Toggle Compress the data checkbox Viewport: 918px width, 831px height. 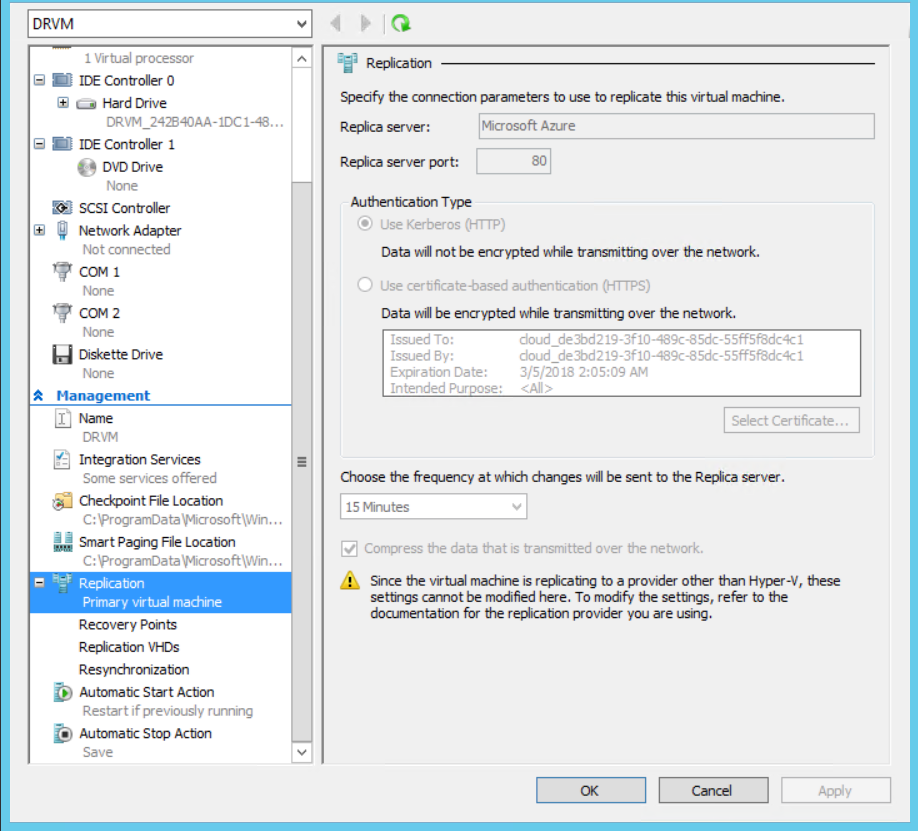(x=349, y=548)
